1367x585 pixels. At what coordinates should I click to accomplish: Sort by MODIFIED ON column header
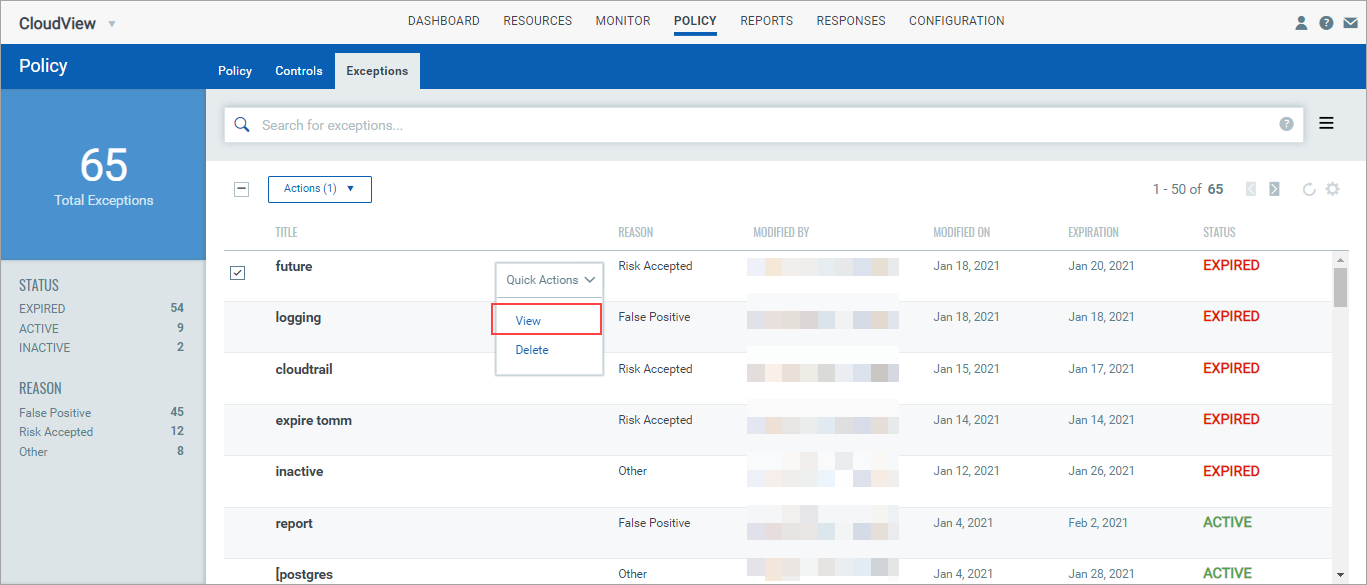(x=962, y=232)
